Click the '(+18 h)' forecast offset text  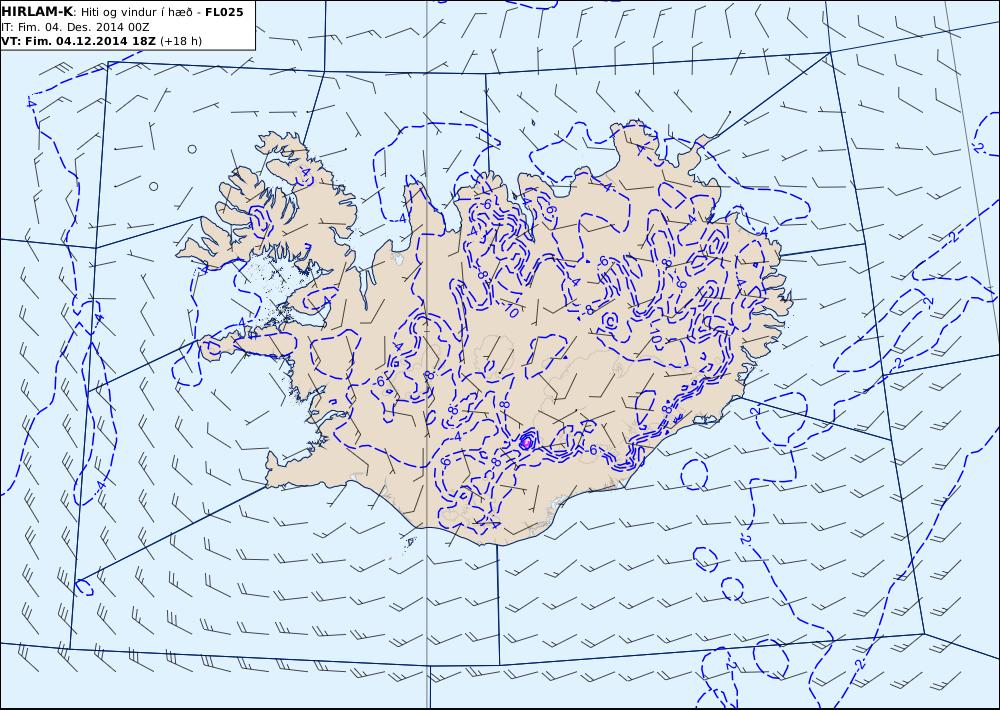(181, 41)
